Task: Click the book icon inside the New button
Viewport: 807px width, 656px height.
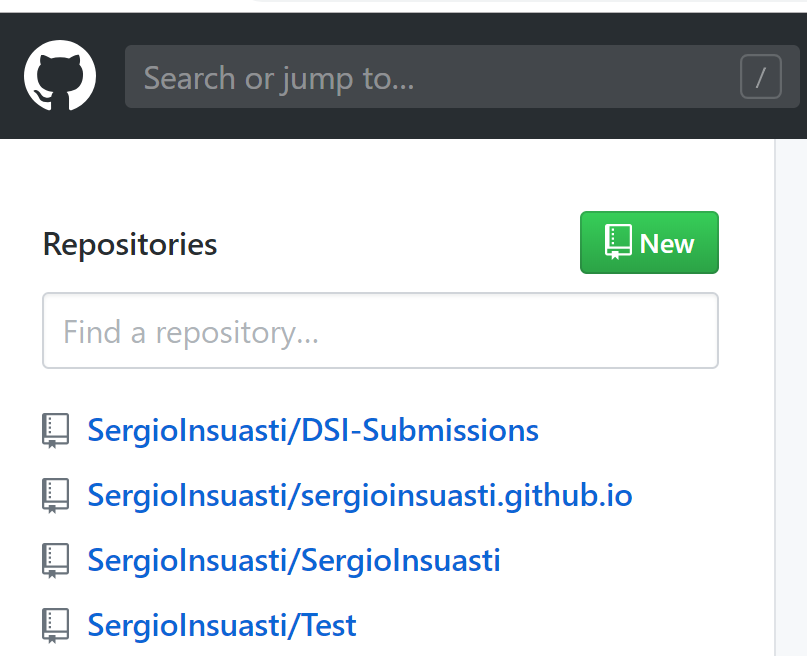Action: [x=618, y=240]
